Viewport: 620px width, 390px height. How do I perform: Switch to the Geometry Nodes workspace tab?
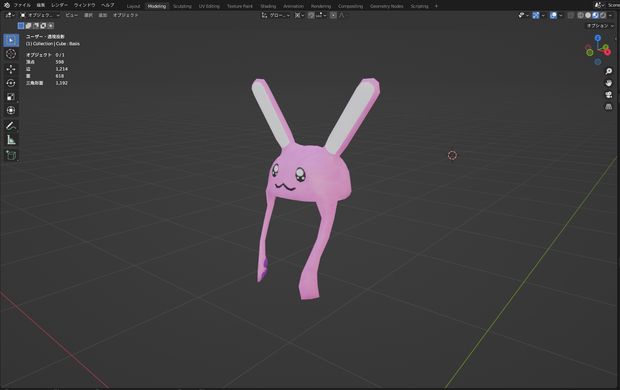coord(386,6)
